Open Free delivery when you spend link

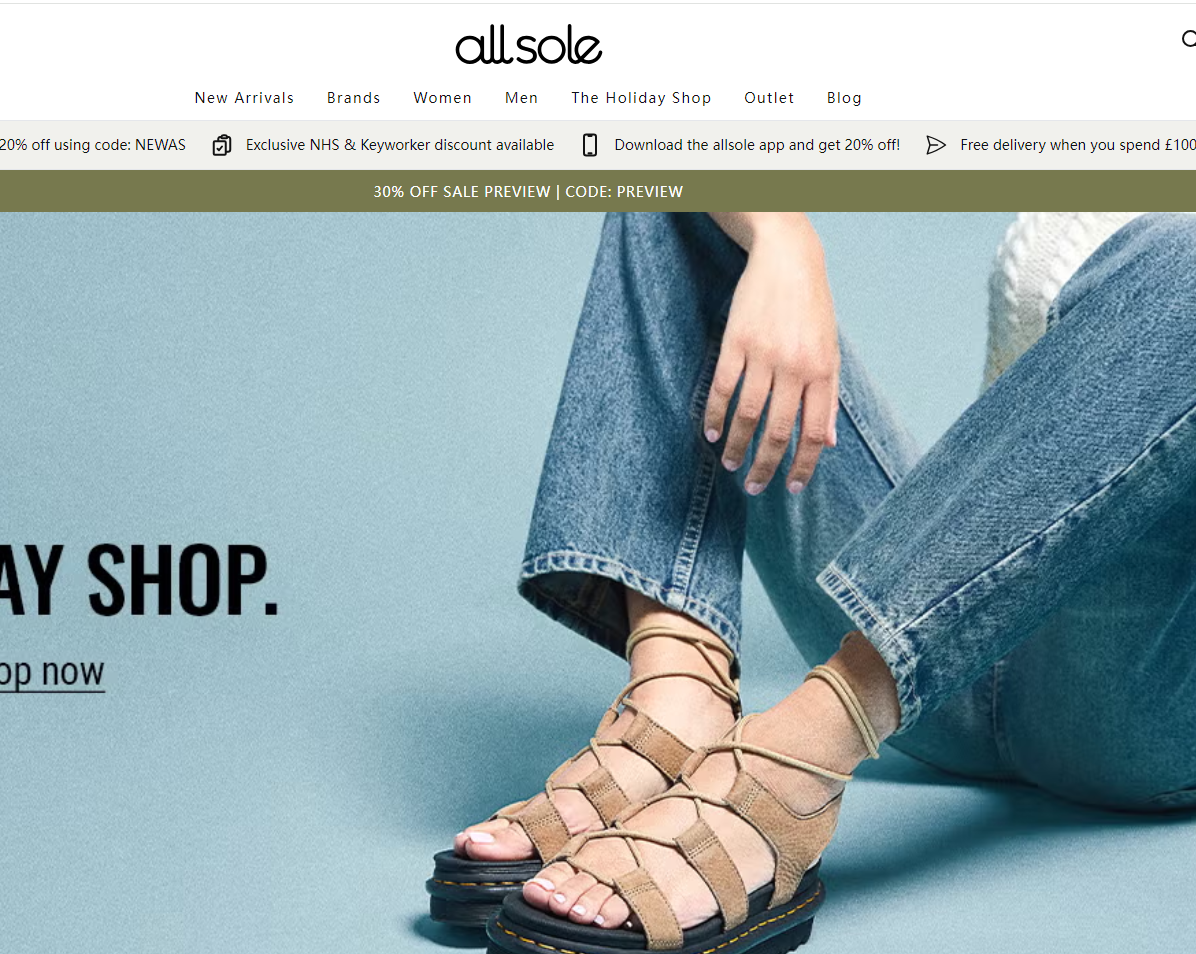click(1078, 145)
